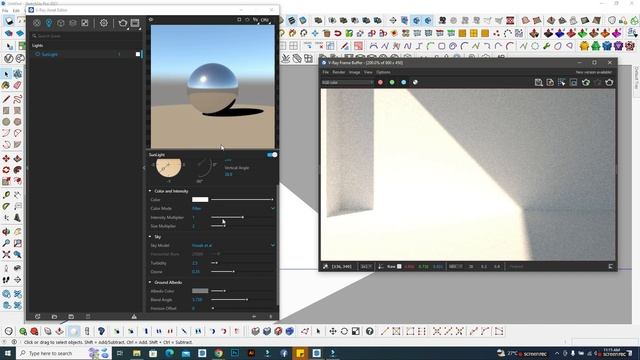Viewport: 640px width, 360px height.
Task: Open the Albedo Color swatch
Action: tap(200, 291)
